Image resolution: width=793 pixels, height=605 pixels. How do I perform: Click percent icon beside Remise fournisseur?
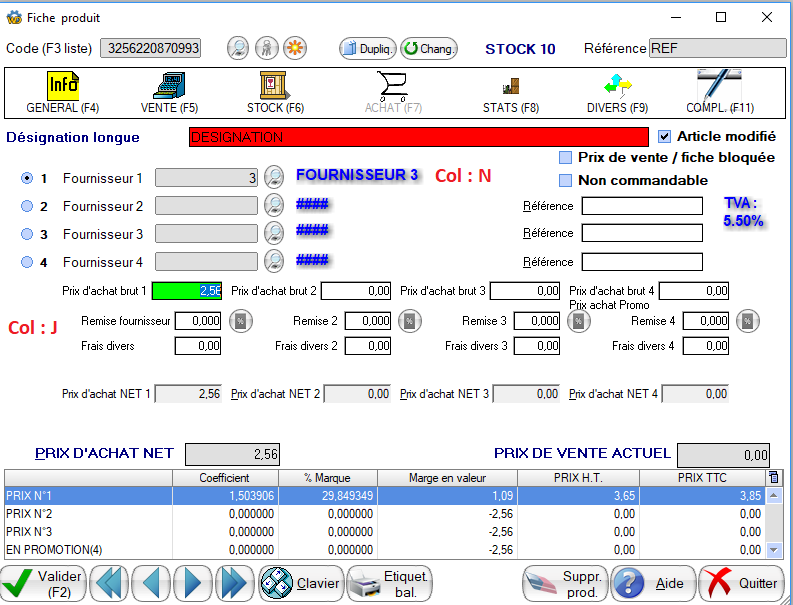point(240,321)
